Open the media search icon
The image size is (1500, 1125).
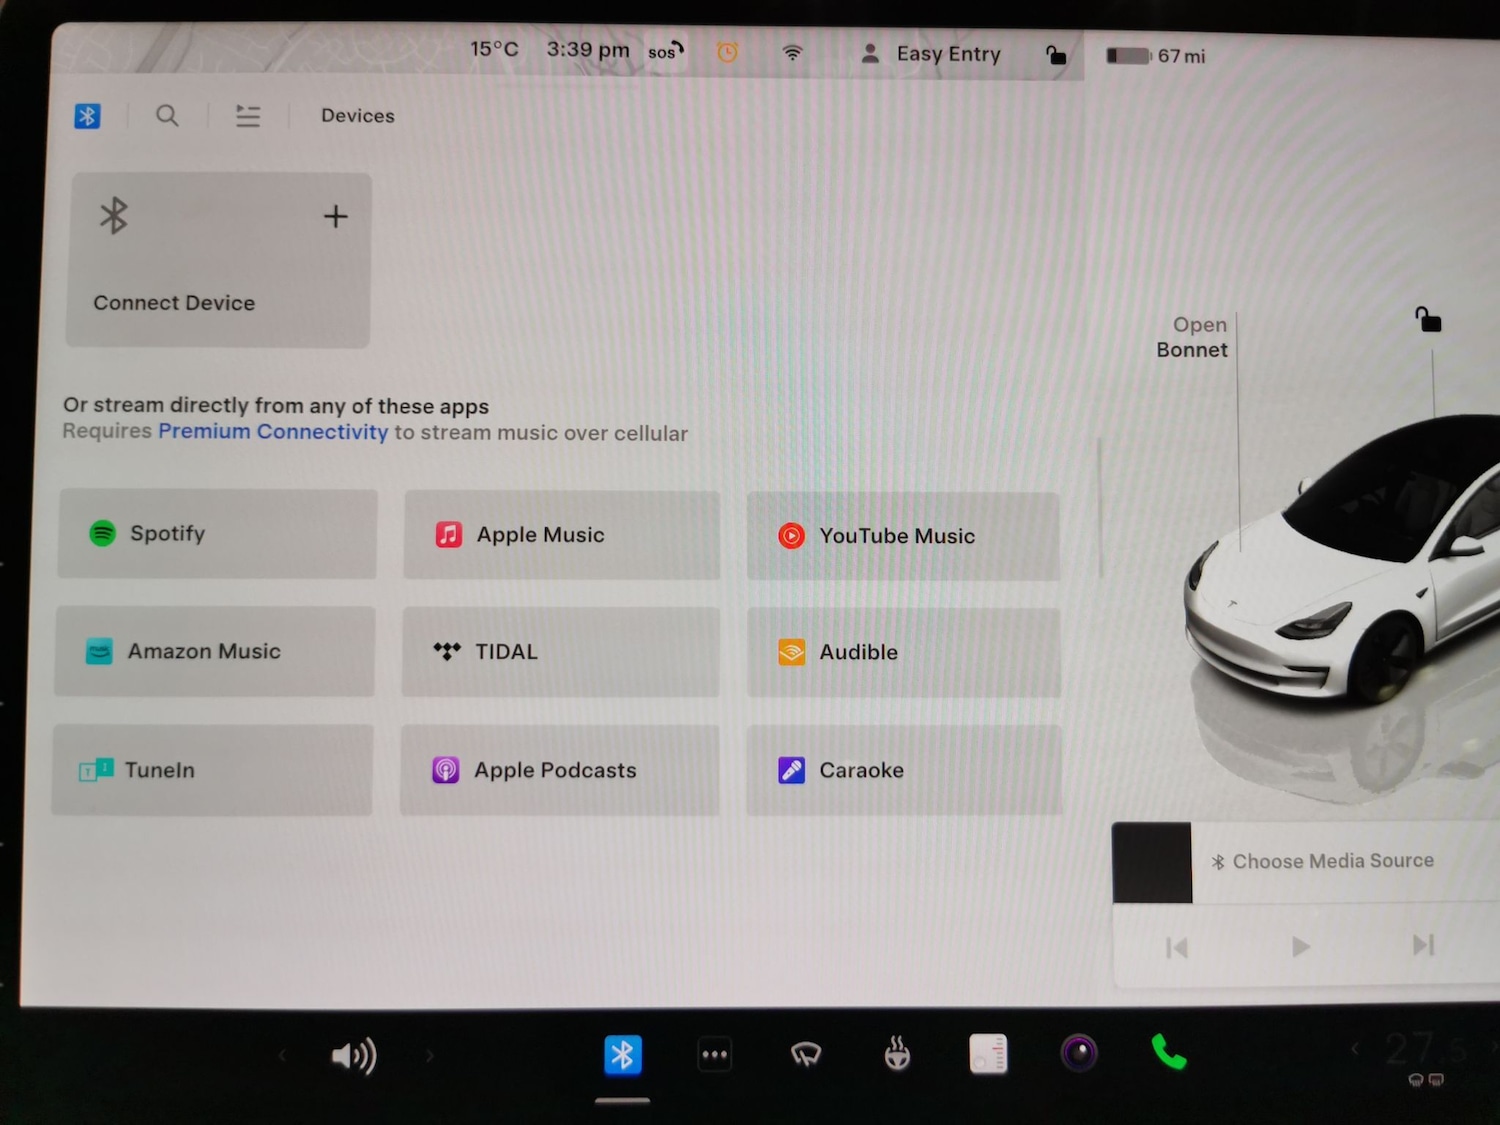tap(167, 115)
